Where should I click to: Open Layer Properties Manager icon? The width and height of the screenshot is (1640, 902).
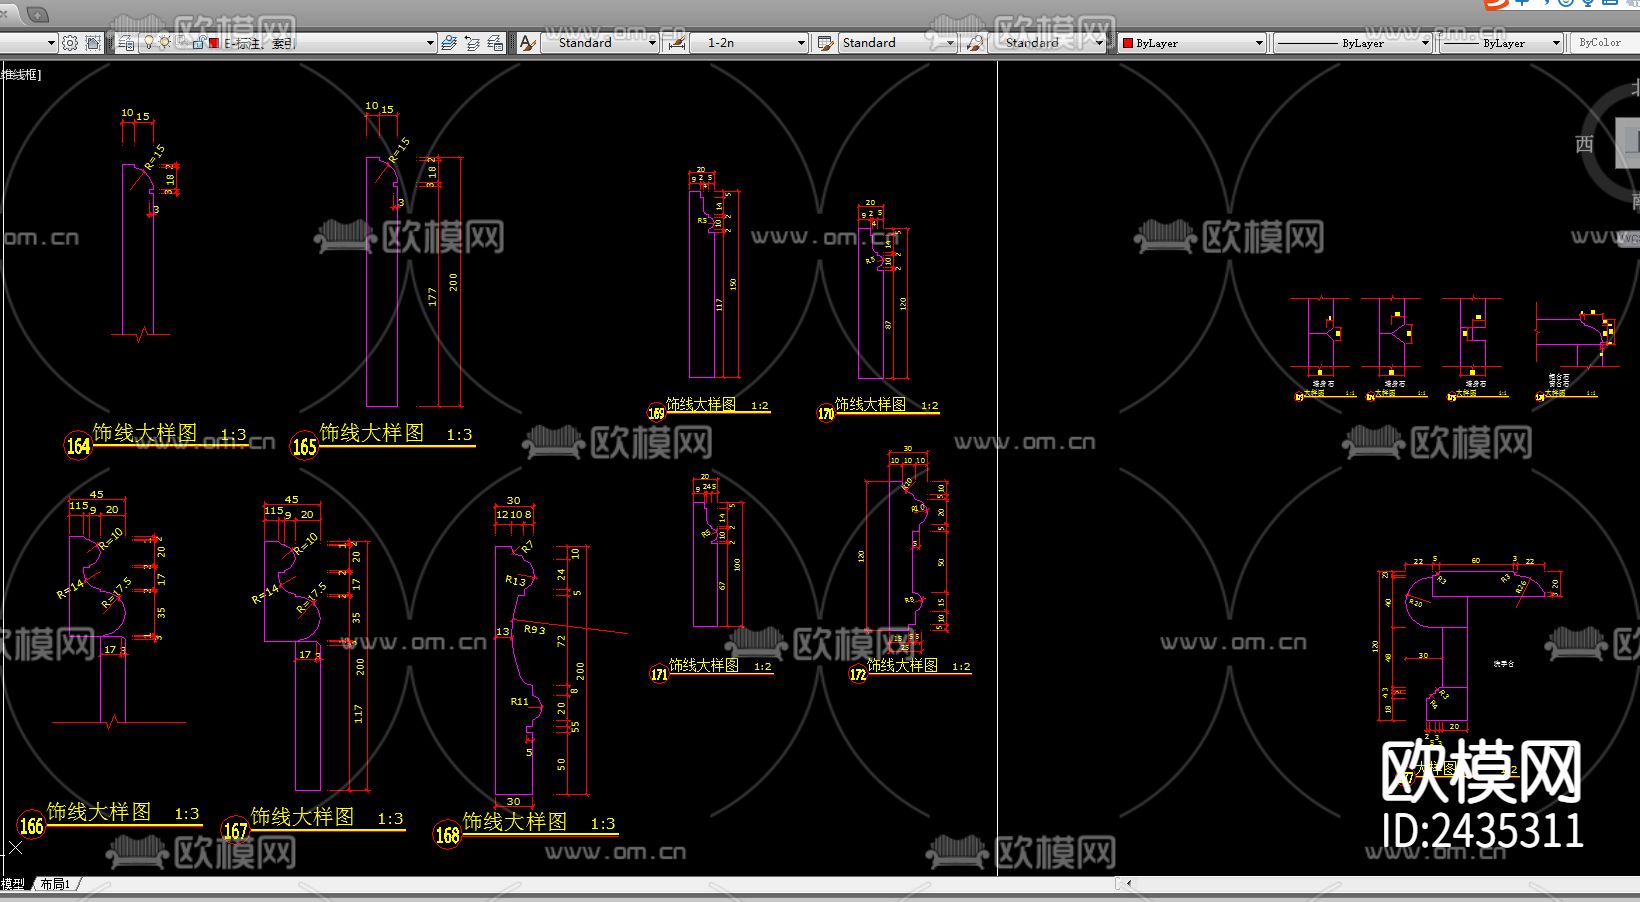[x=126, y=43]
